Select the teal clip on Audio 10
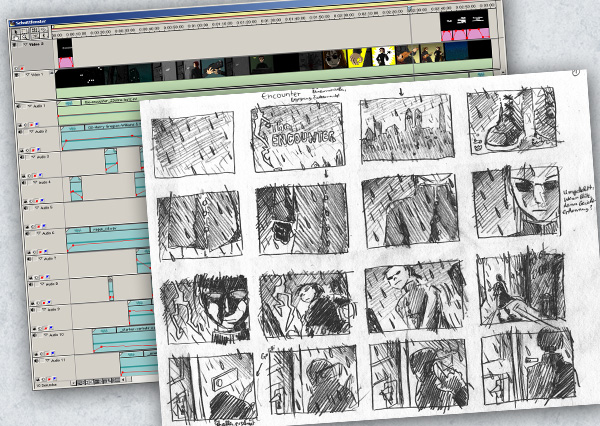 124,341
